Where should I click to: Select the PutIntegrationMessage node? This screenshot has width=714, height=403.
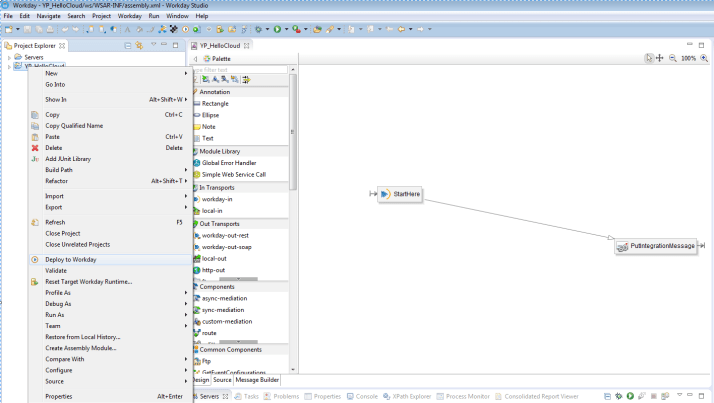pyautogui.click(x=656, y=246)
